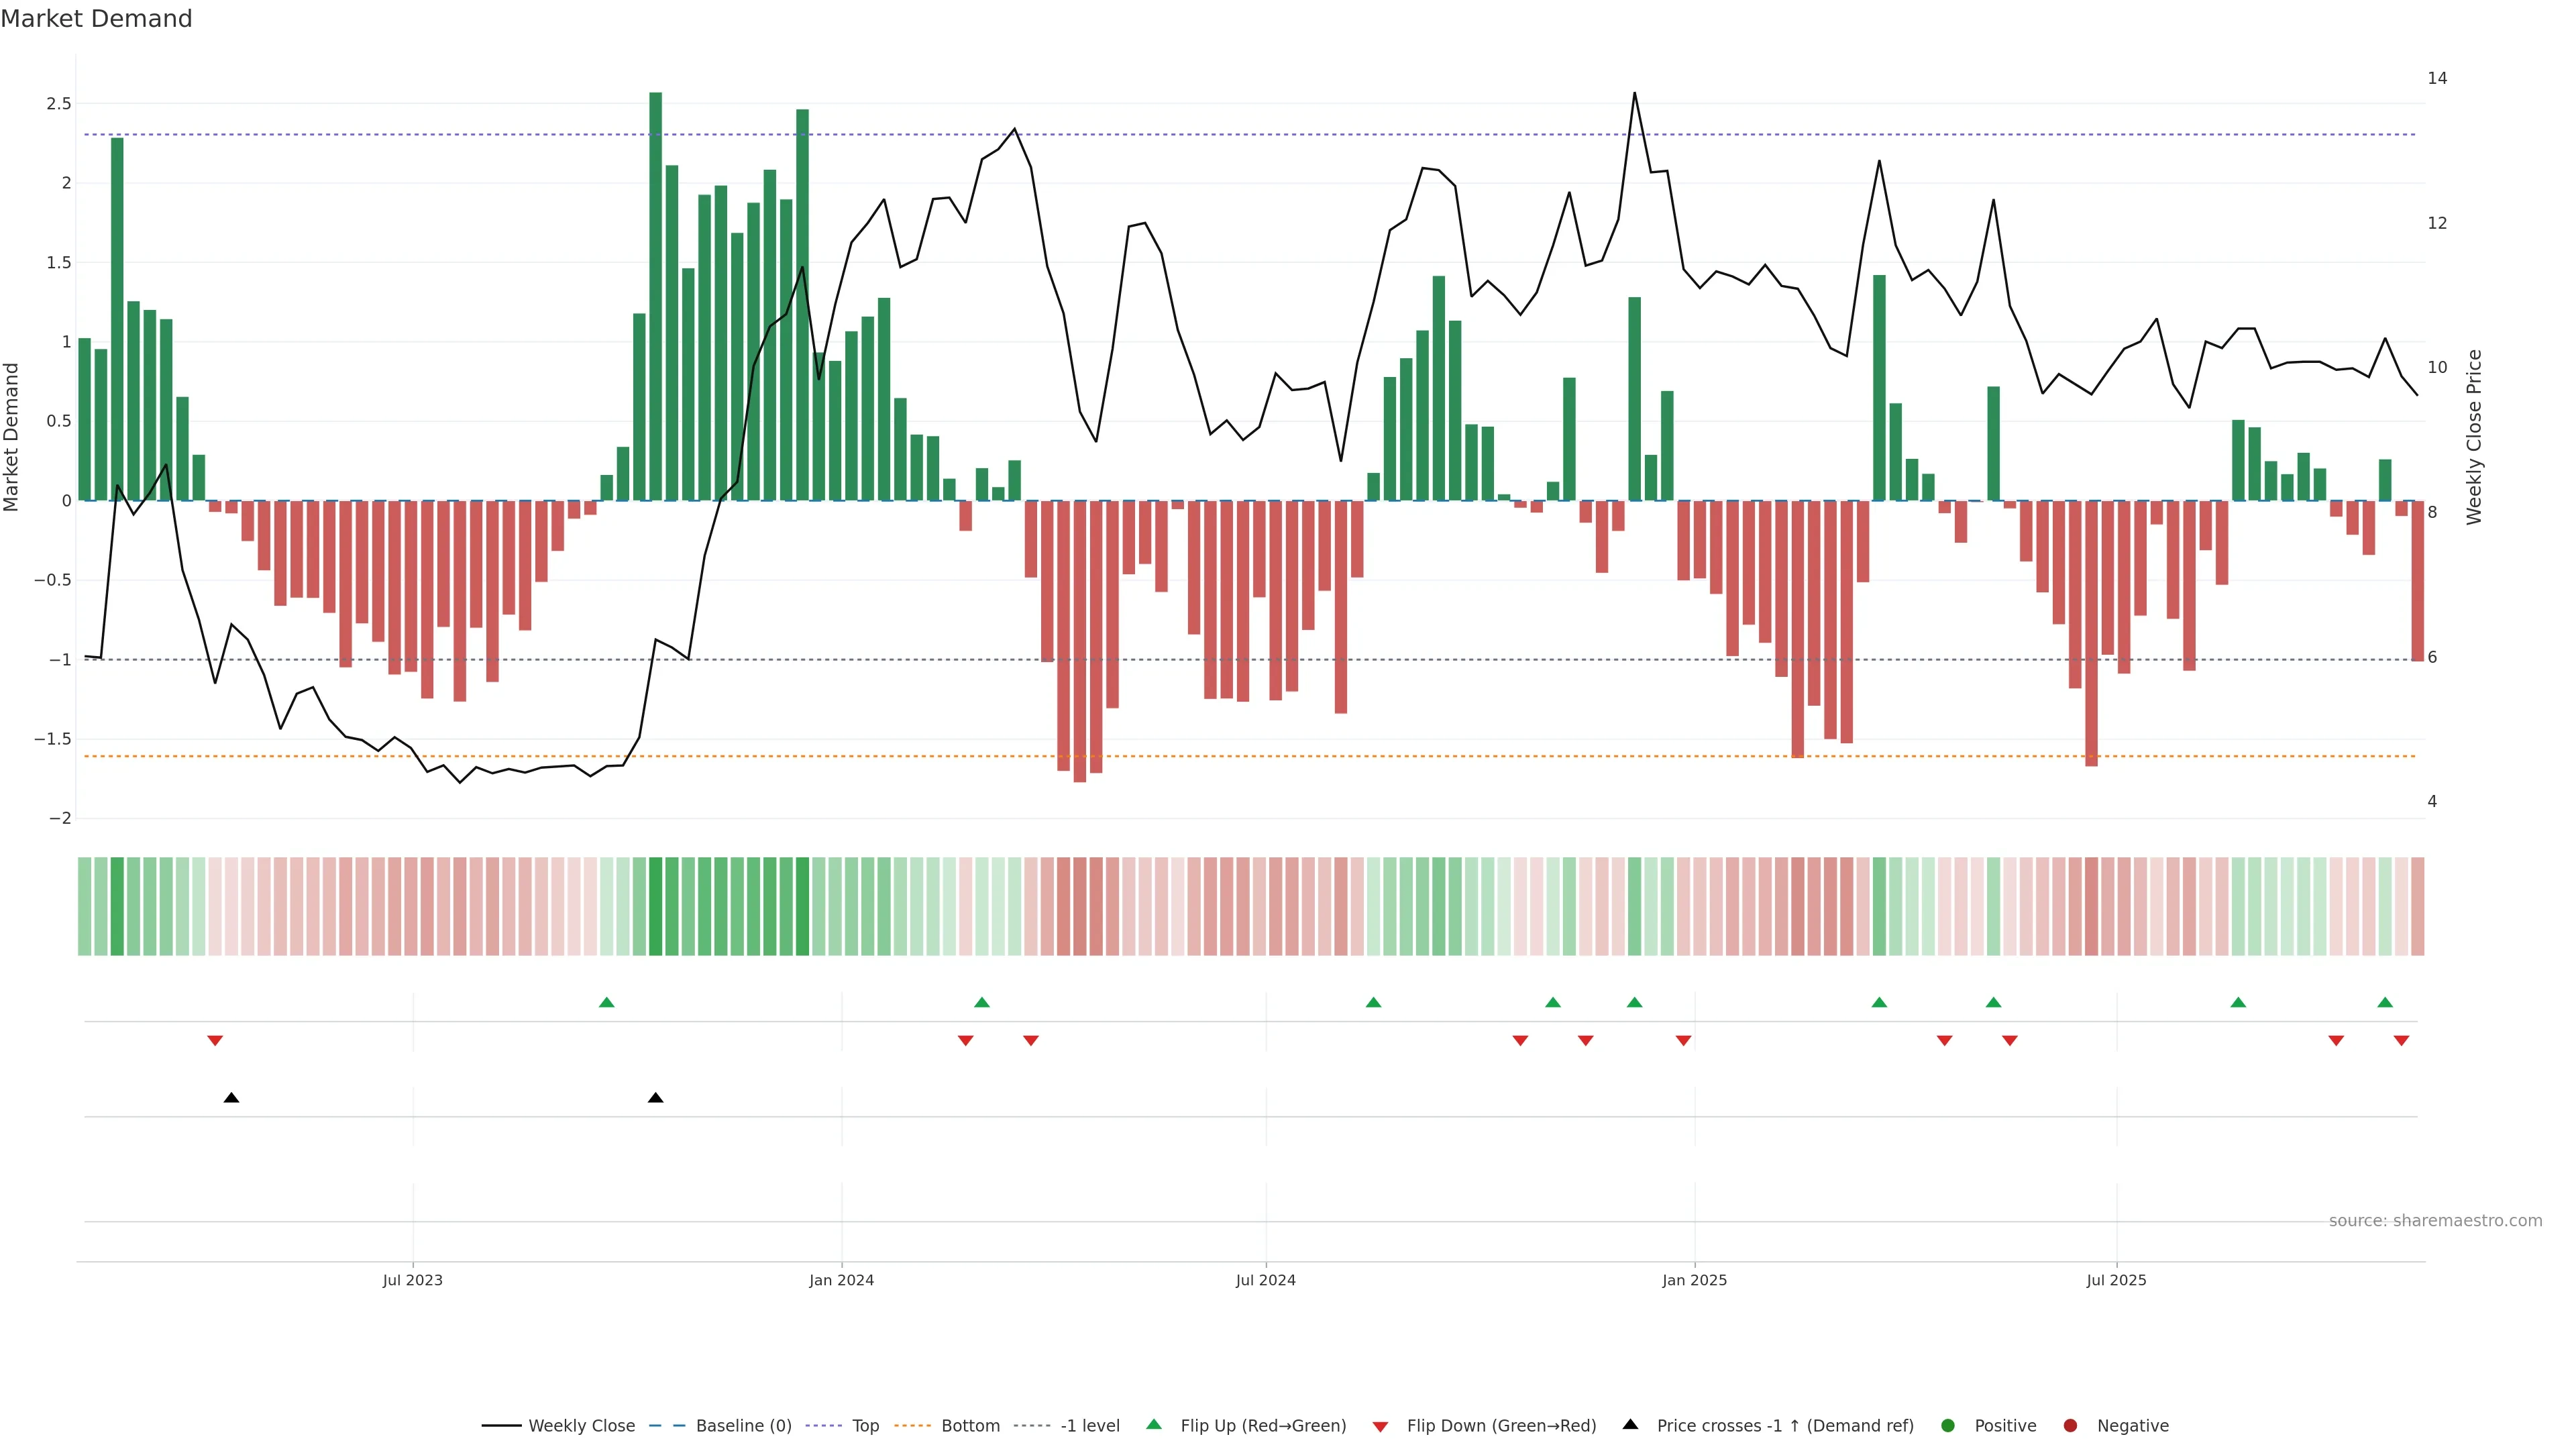Click the darkest green heatmap strip cell
Screen dimensions: 2576x1449
point(656,906)
